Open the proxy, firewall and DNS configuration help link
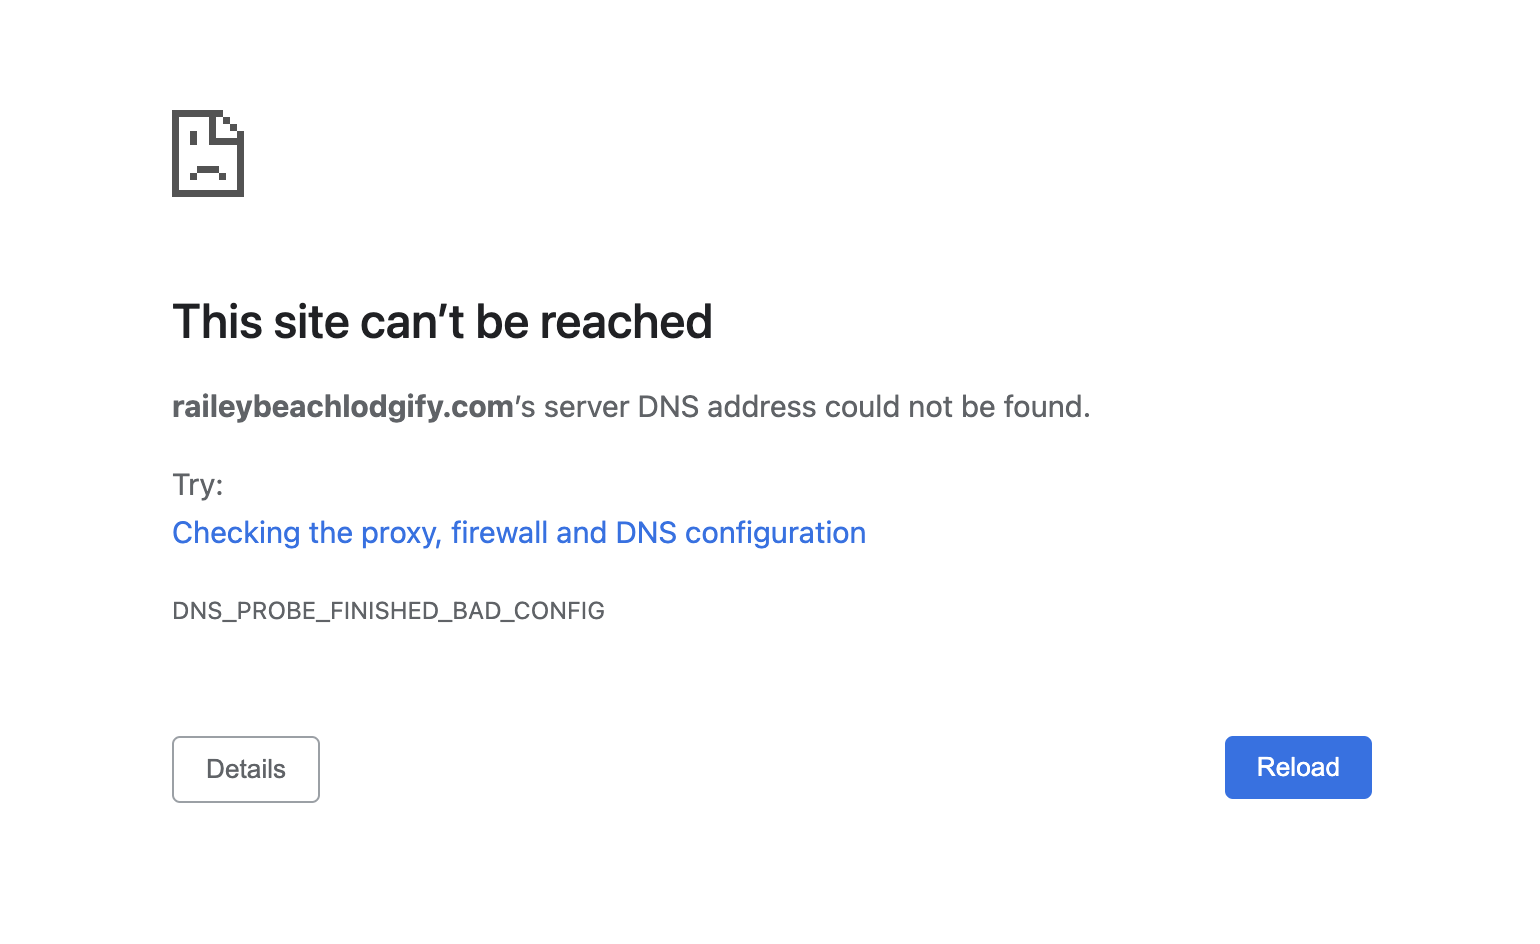1540x944 pixels. (518, 532)
